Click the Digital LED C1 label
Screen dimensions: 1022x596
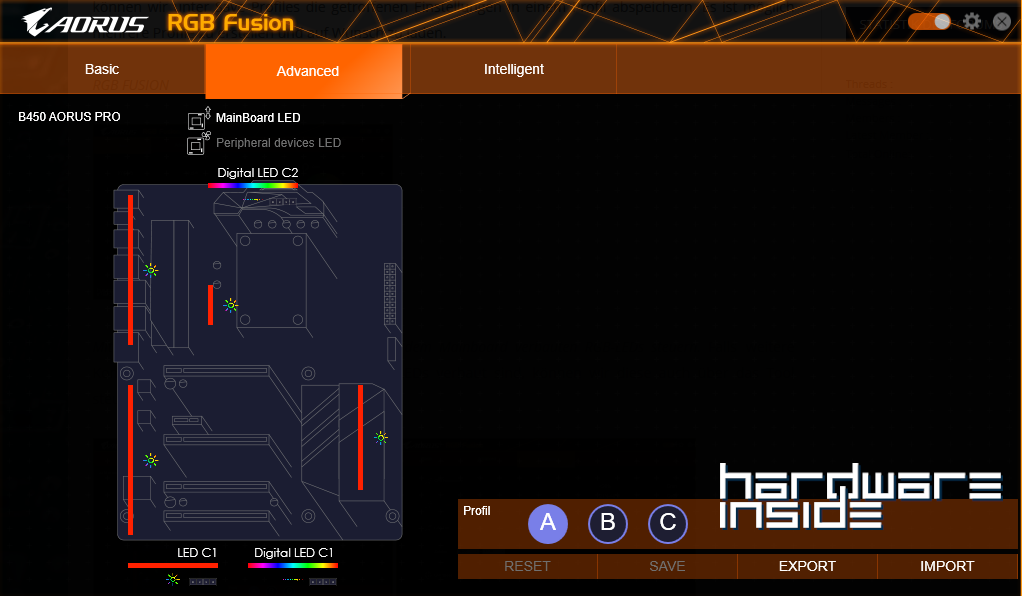(293, 553)
